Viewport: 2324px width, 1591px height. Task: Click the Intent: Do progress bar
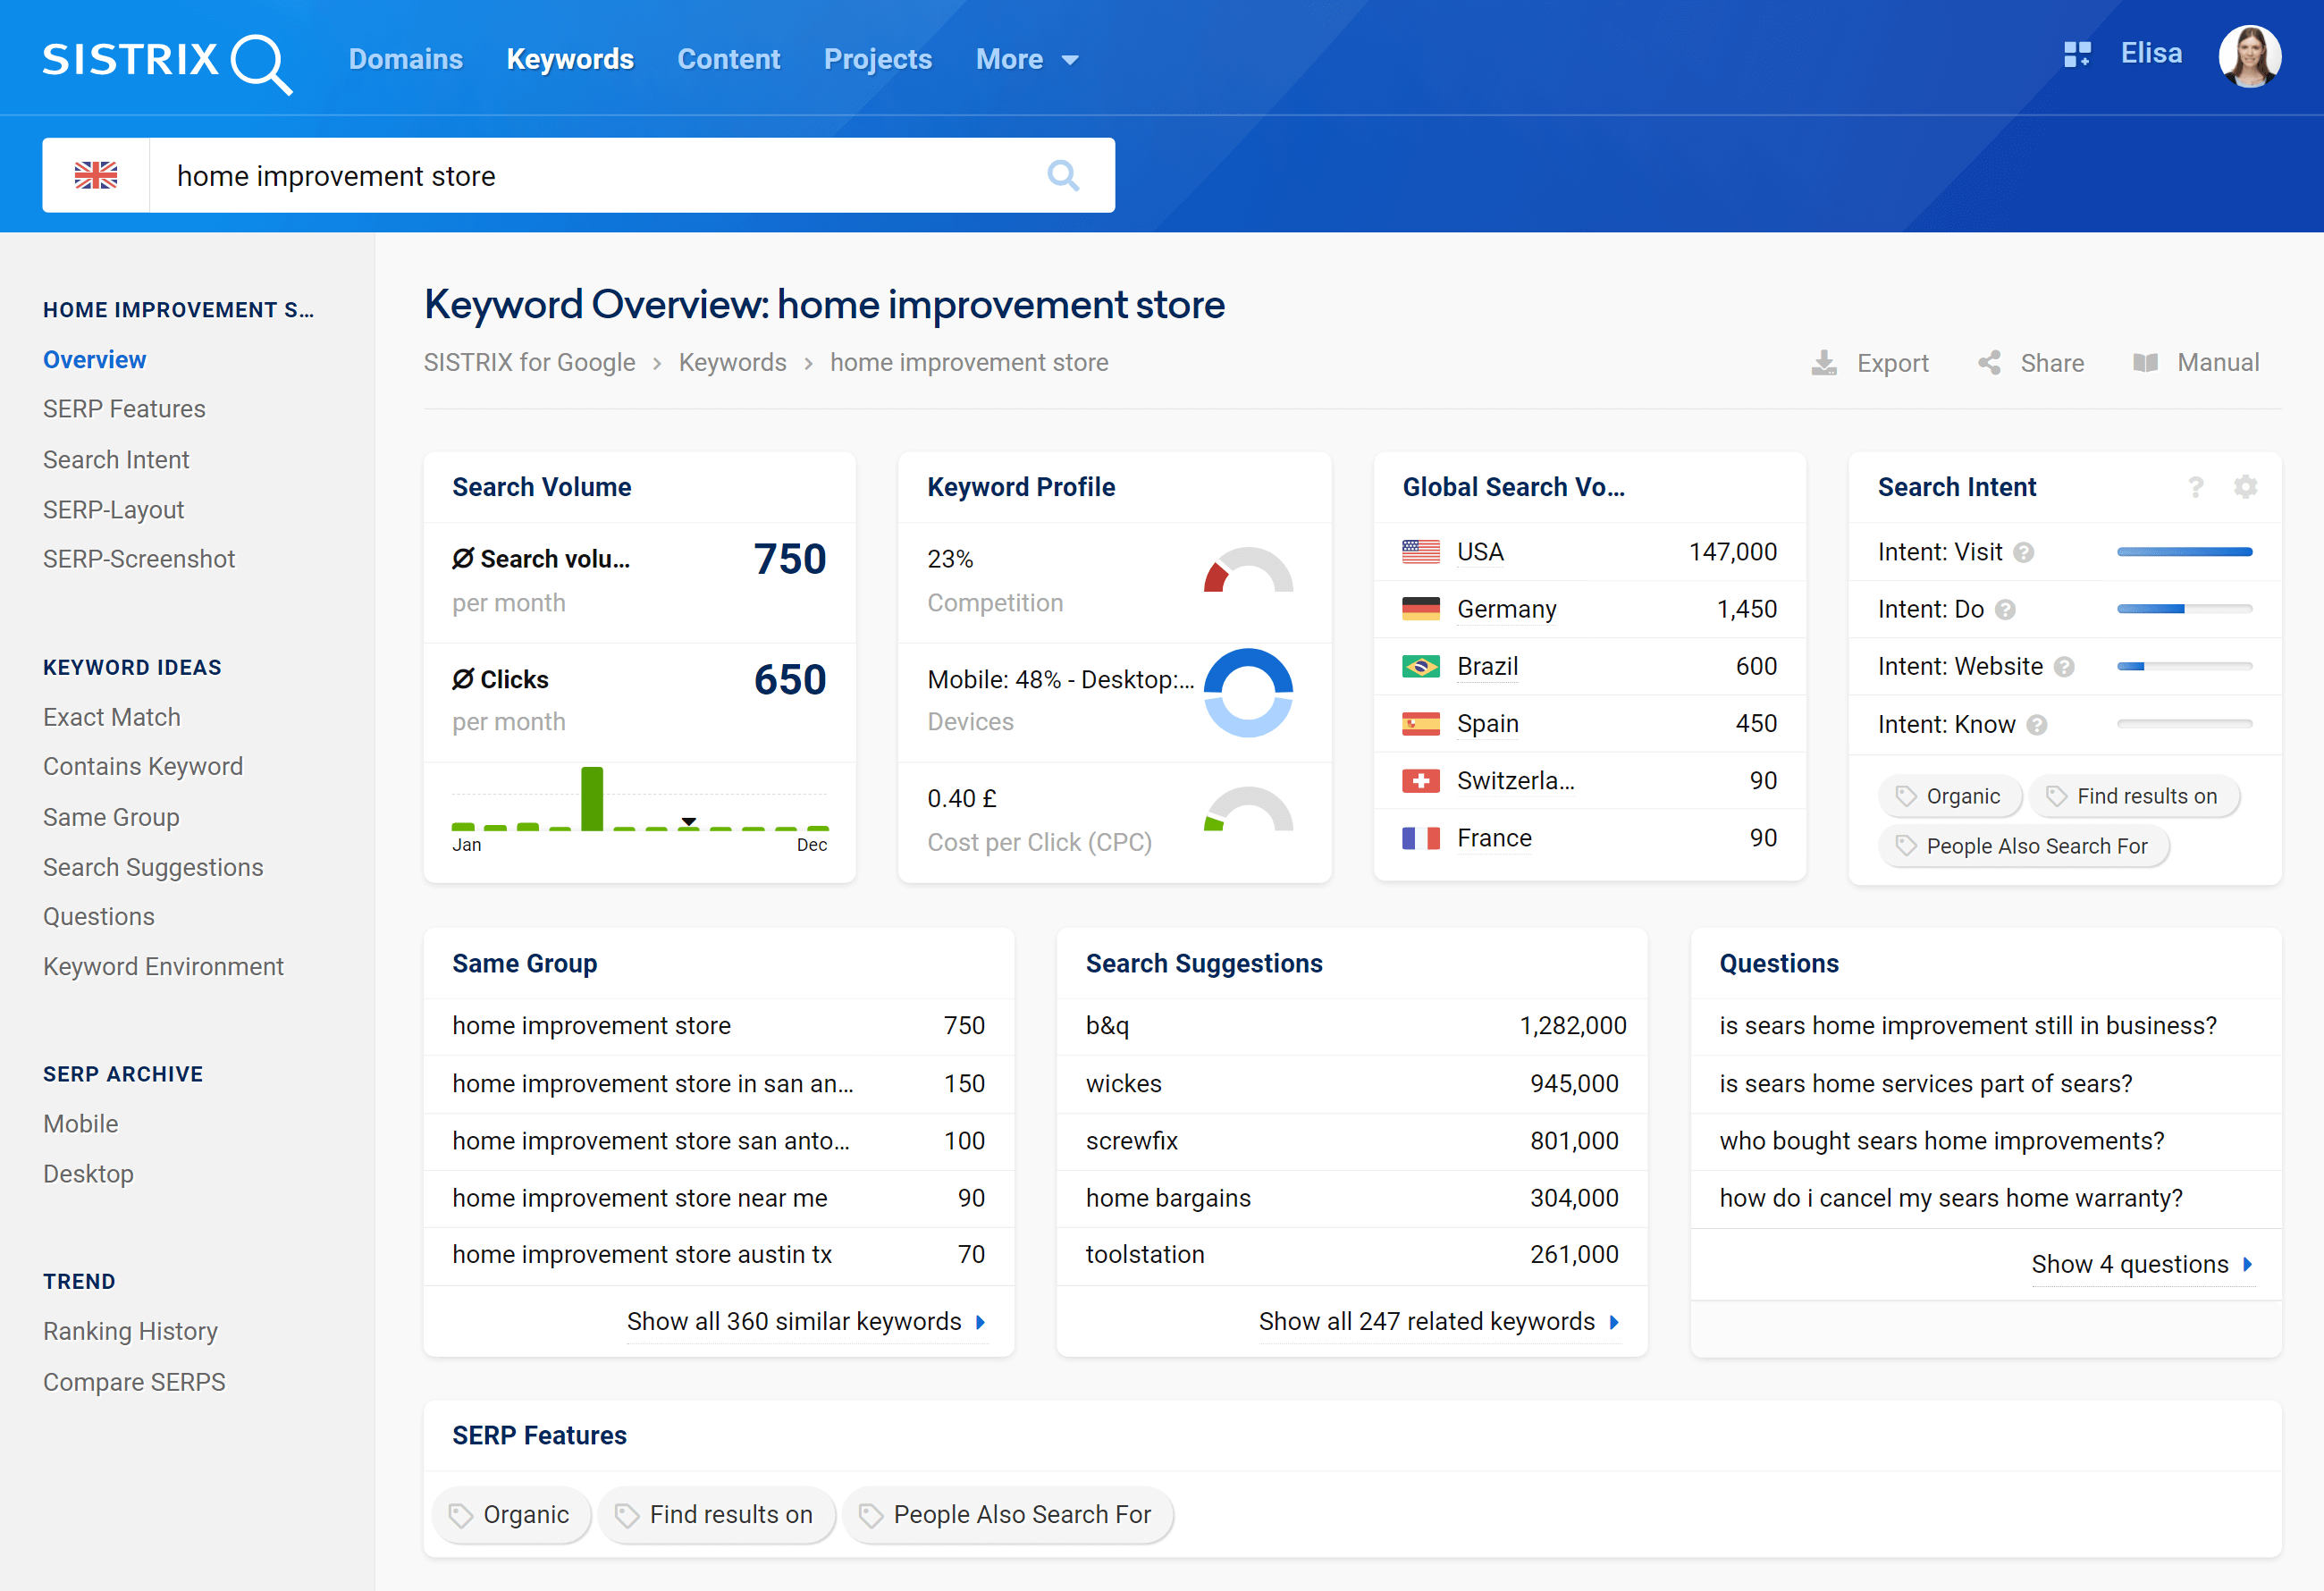tap(2184, 609)
